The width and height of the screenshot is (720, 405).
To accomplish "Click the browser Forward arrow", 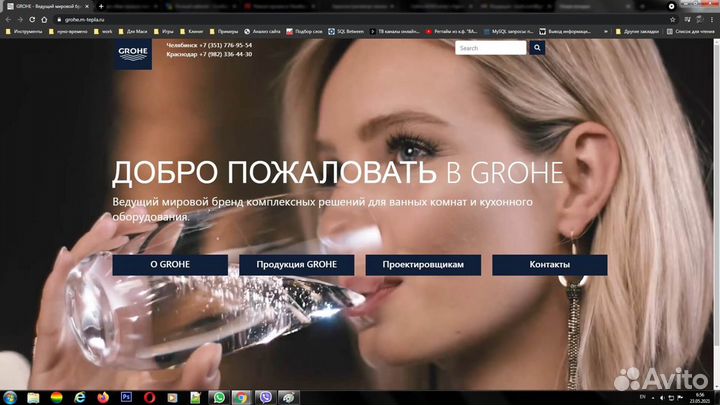I will [20, 20].
